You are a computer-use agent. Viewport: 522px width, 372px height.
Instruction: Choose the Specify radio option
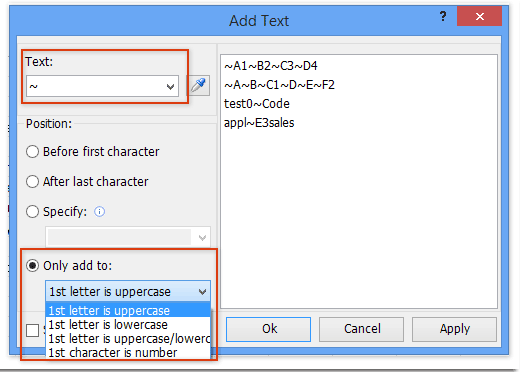tap(32, 212)
